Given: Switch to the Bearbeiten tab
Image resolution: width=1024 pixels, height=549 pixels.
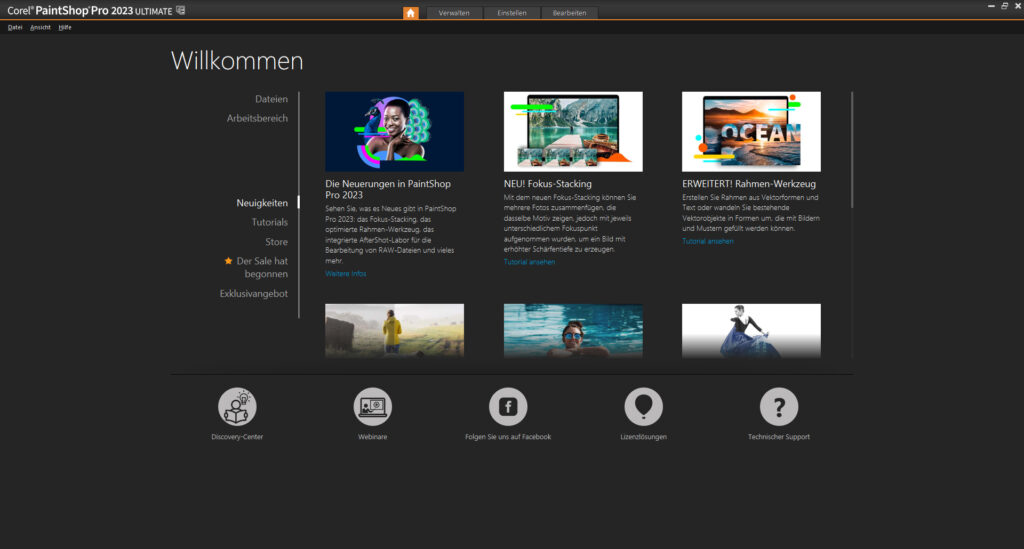Looking at the screenshot, I should (x=569, y=13).
